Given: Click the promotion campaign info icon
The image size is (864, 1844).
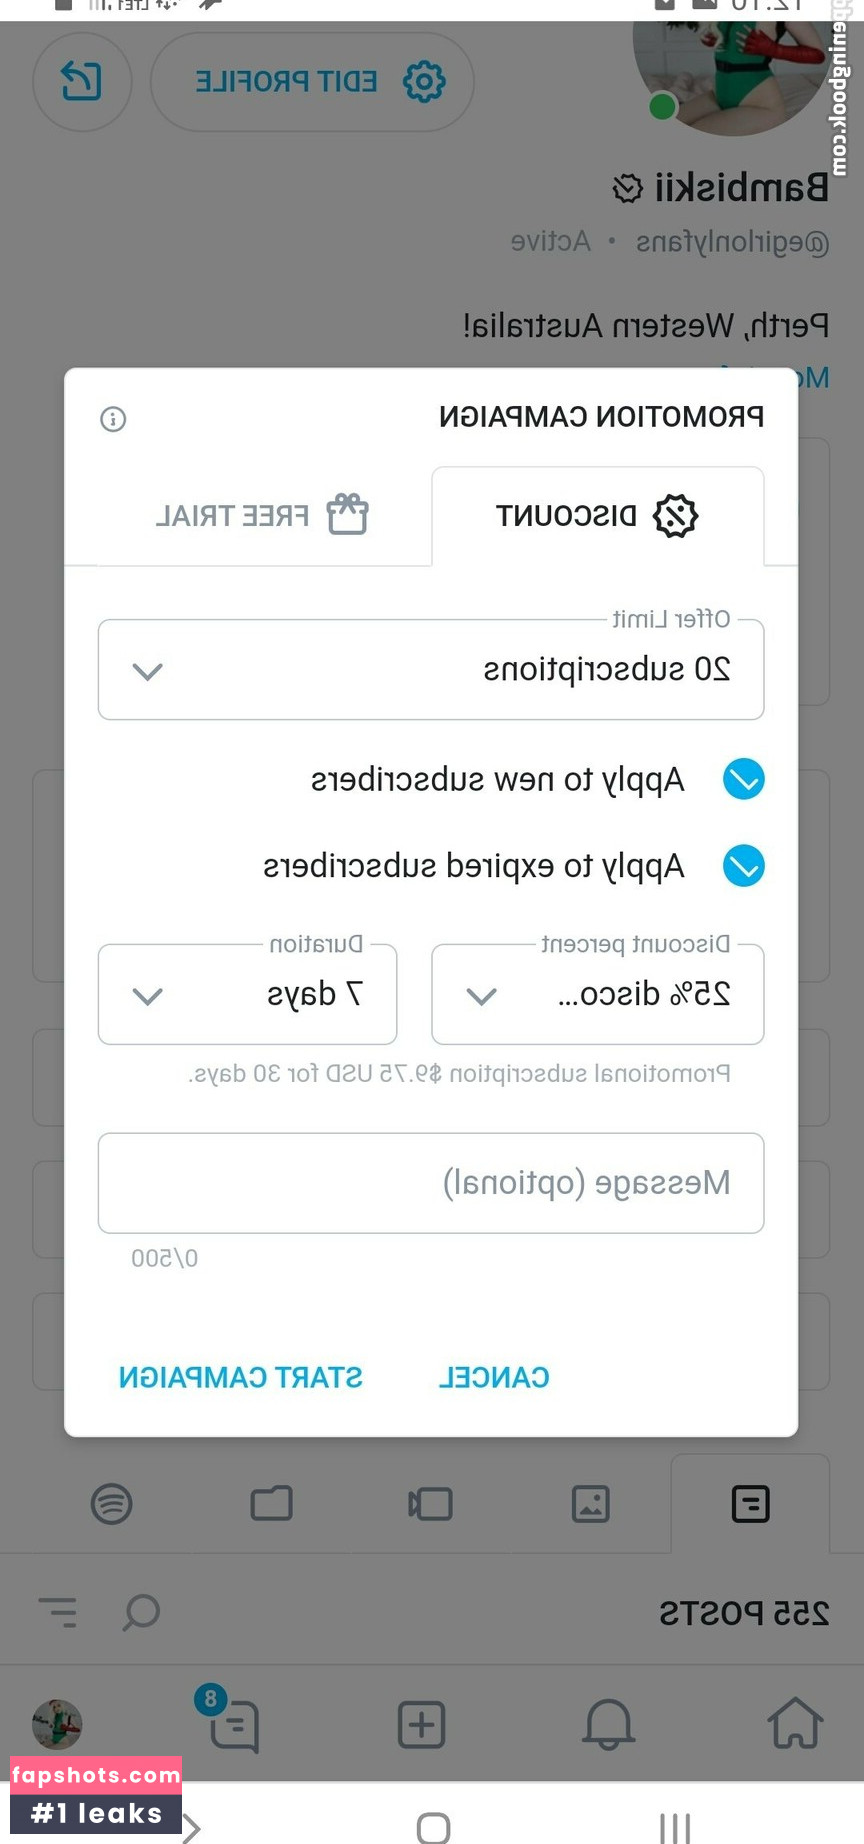Looking at the screenshot, I should pyautogui.click(x=113, y=419).
